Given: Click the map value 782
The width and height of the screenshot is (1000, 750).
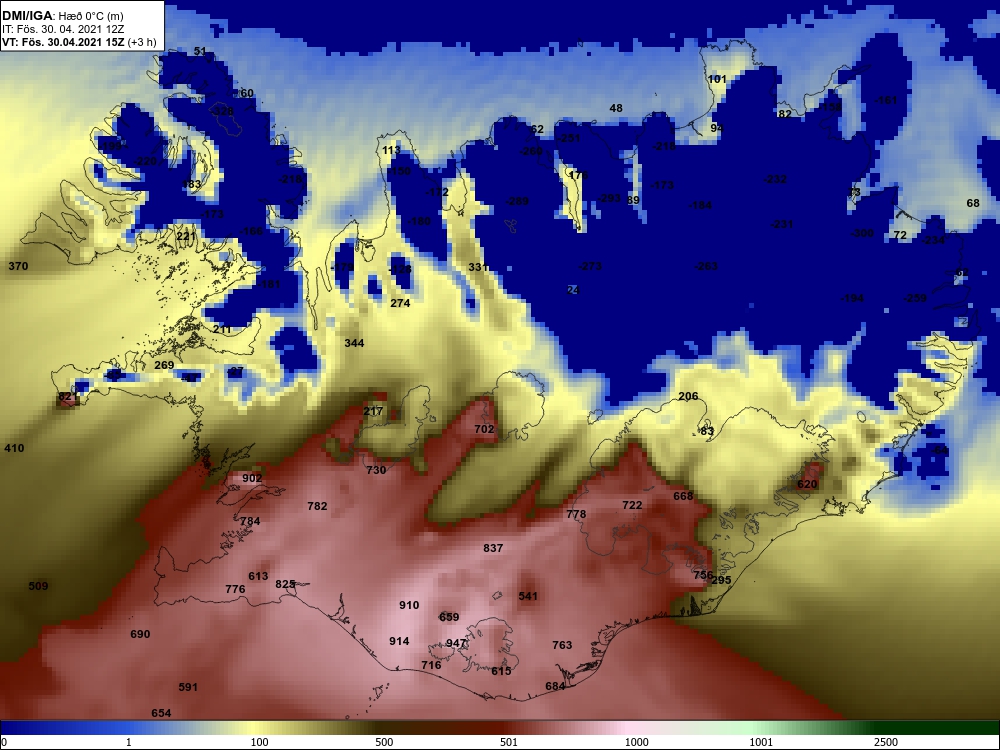Looking at the screenshot, I should [317, 506].
